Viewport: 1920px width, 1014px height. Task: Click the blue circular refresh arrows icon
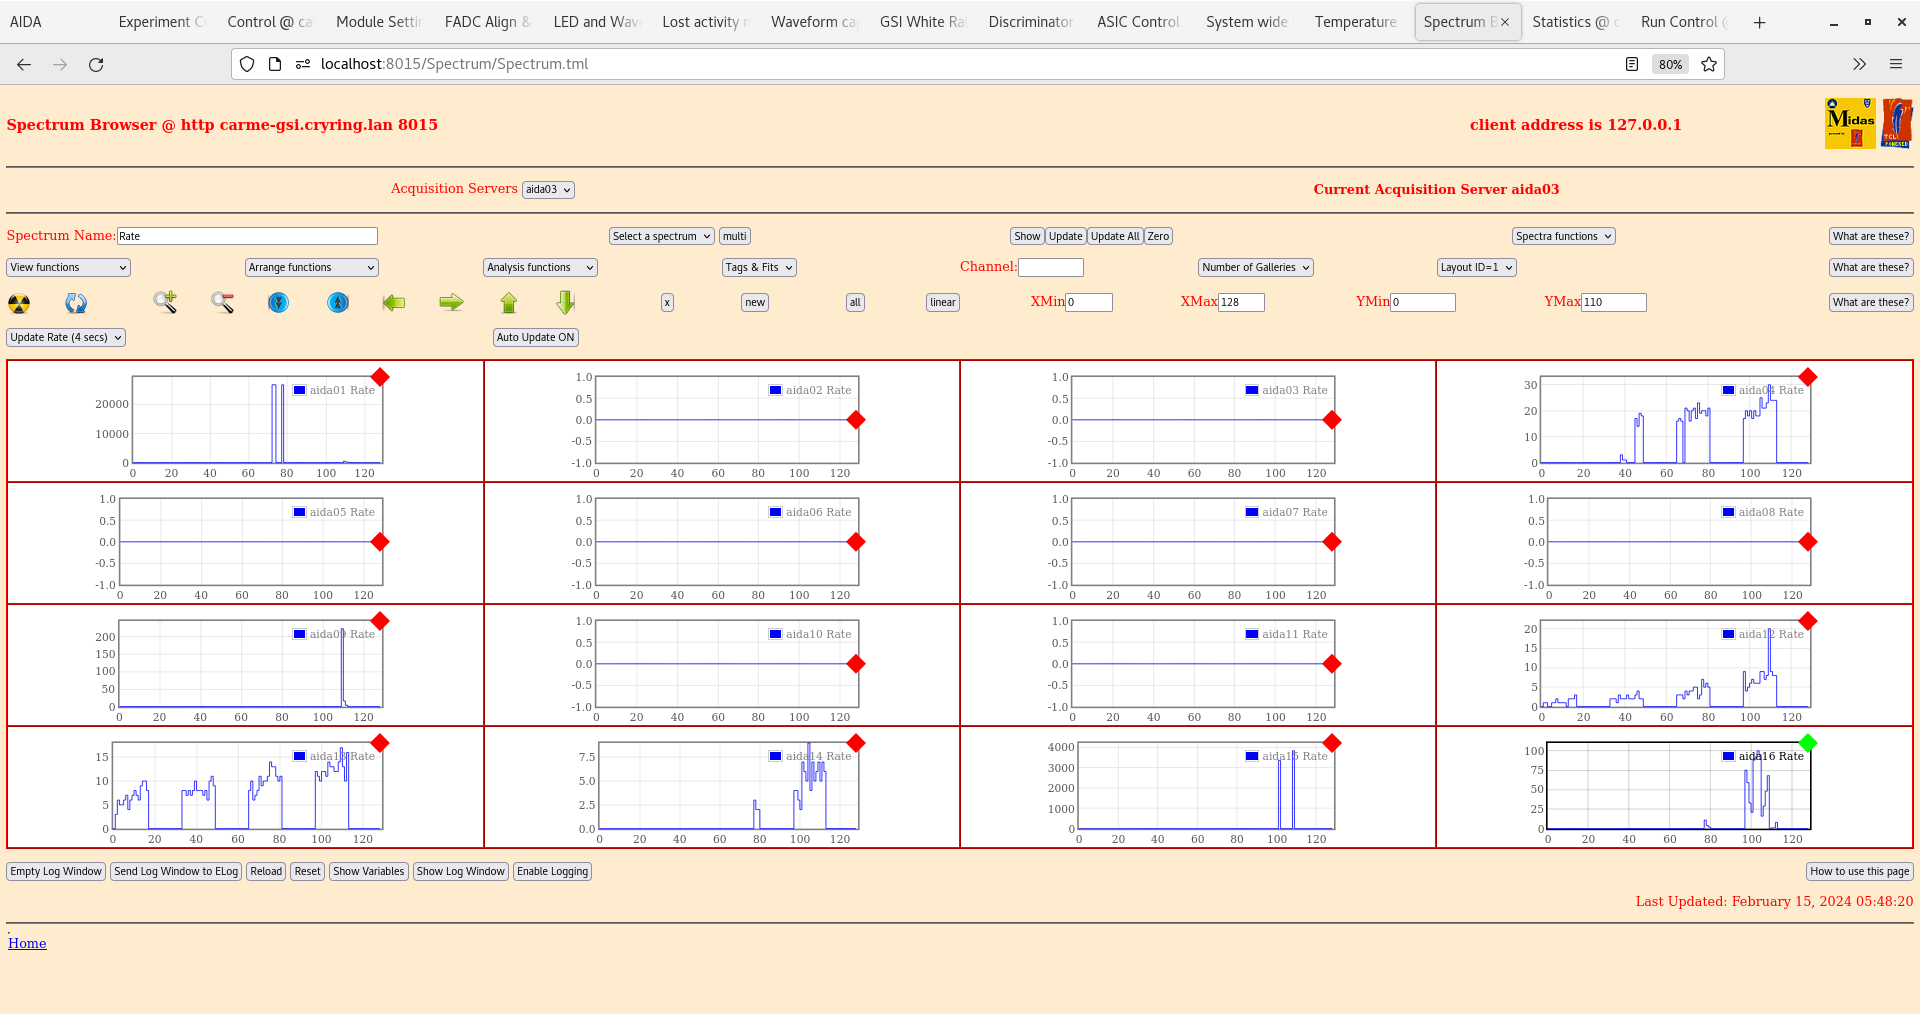coord(76,303)
